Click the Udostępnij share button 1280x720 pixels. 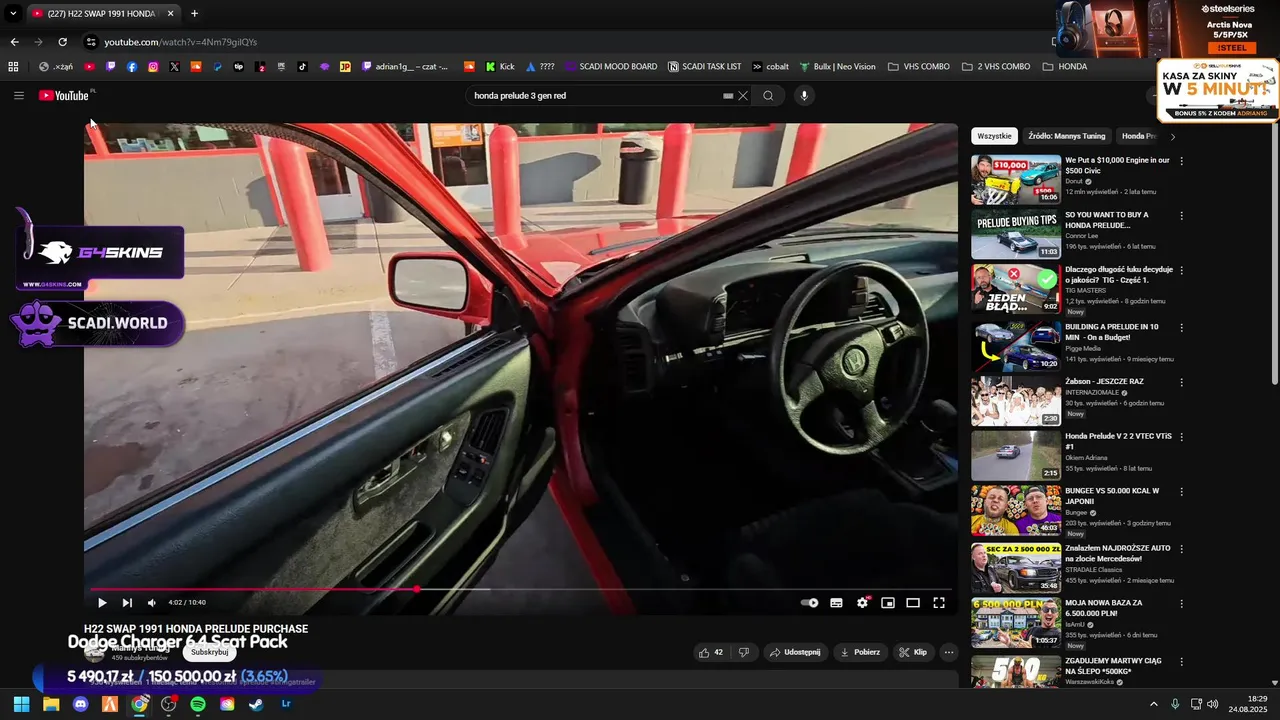(x=795, y=652)
